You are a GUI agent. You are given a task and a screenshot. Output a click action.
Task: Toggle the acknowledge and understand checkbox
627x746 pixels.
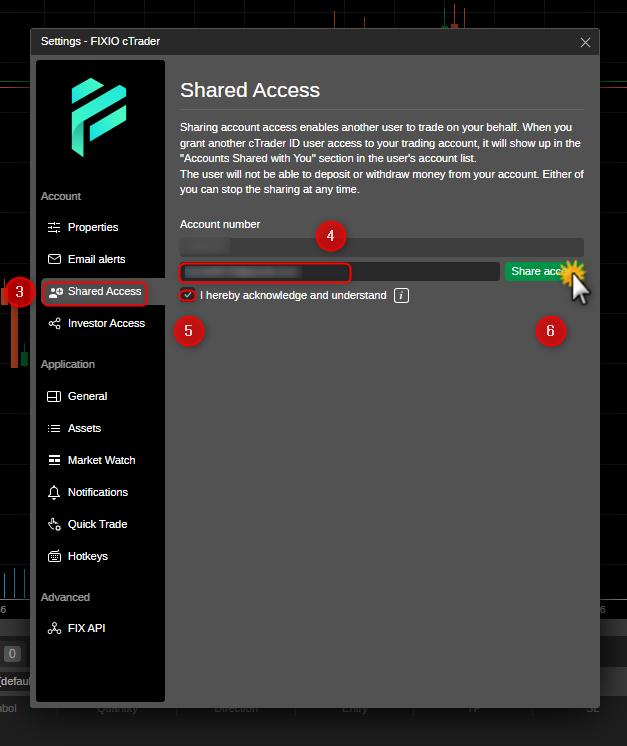[x=188, y=295]
